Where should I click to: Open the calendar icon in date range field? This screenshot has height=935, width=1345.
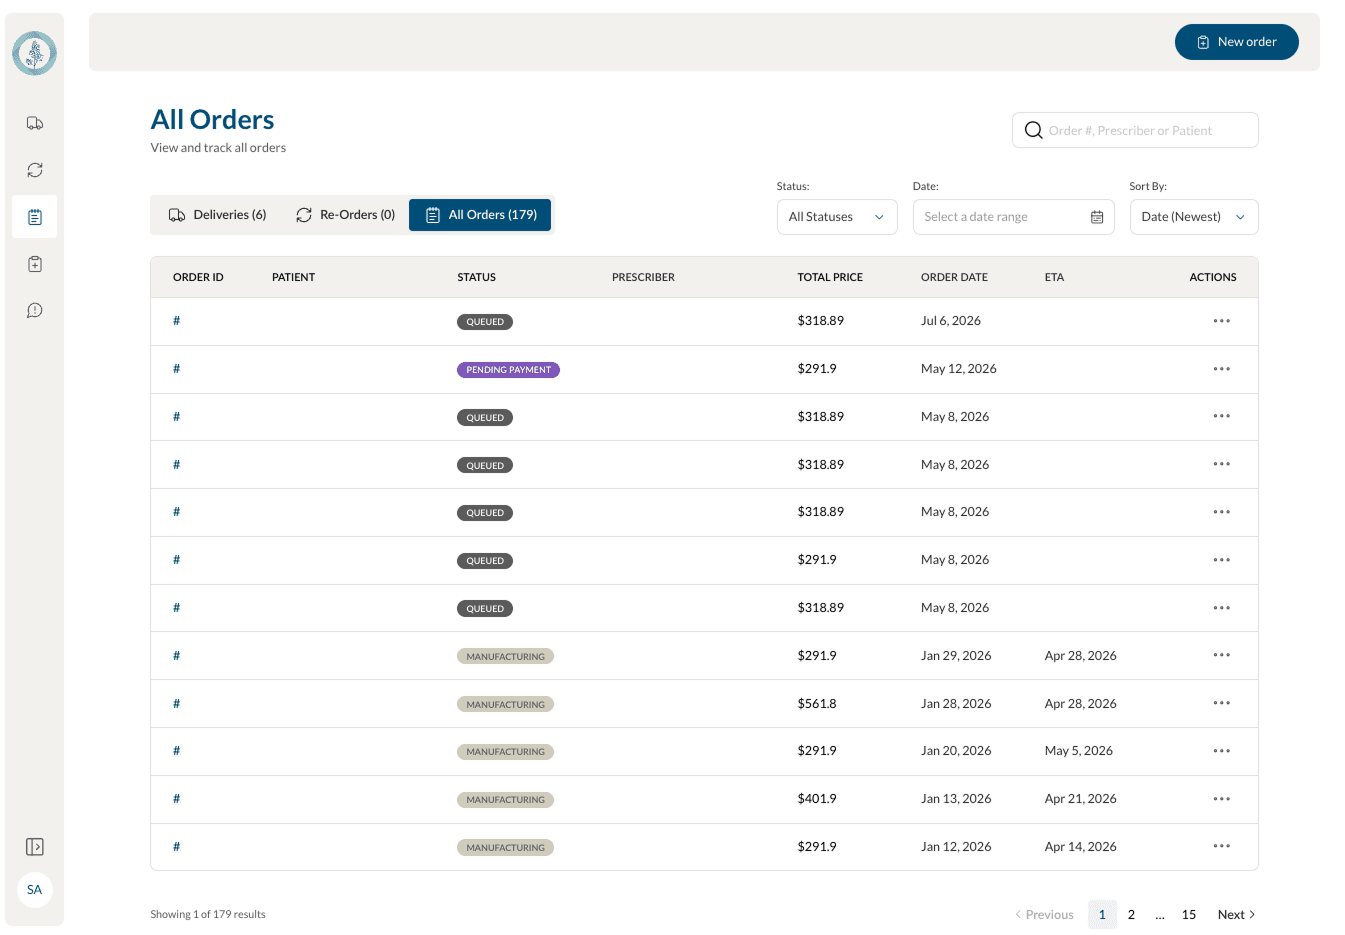[1097, 217]
